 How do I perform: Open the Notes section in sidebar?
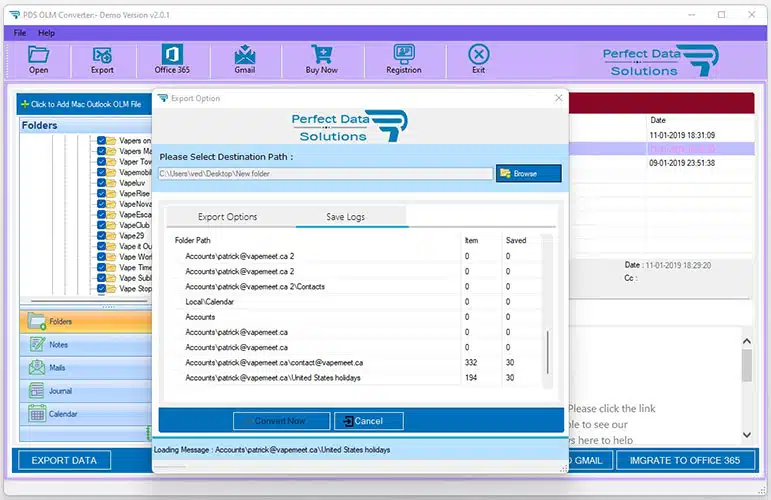tap(86, 345)
